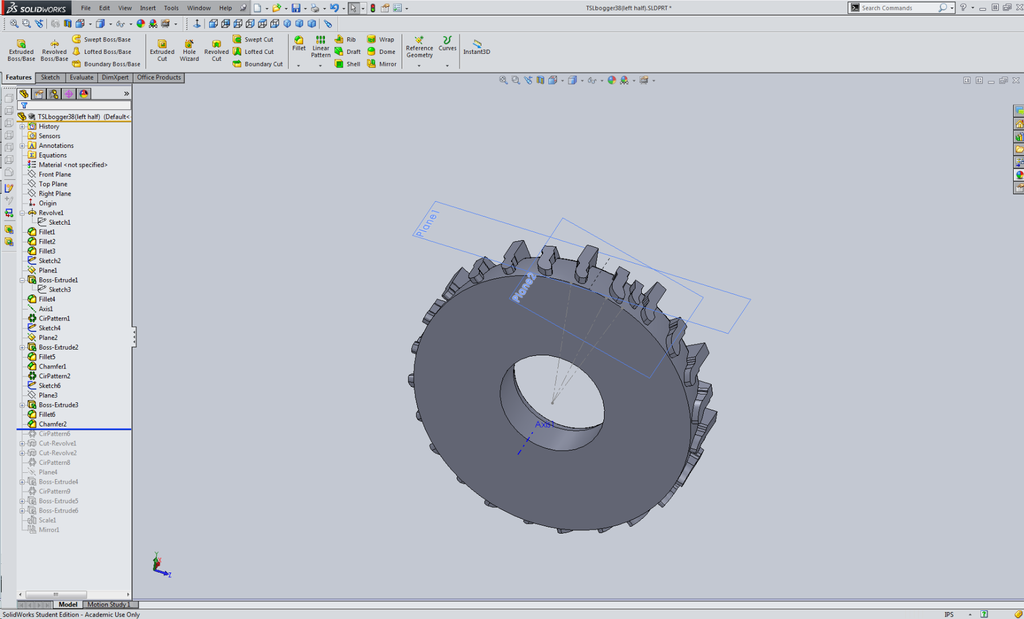
Task: Select the Swept Cut tool
Action: tap(252, 40)
